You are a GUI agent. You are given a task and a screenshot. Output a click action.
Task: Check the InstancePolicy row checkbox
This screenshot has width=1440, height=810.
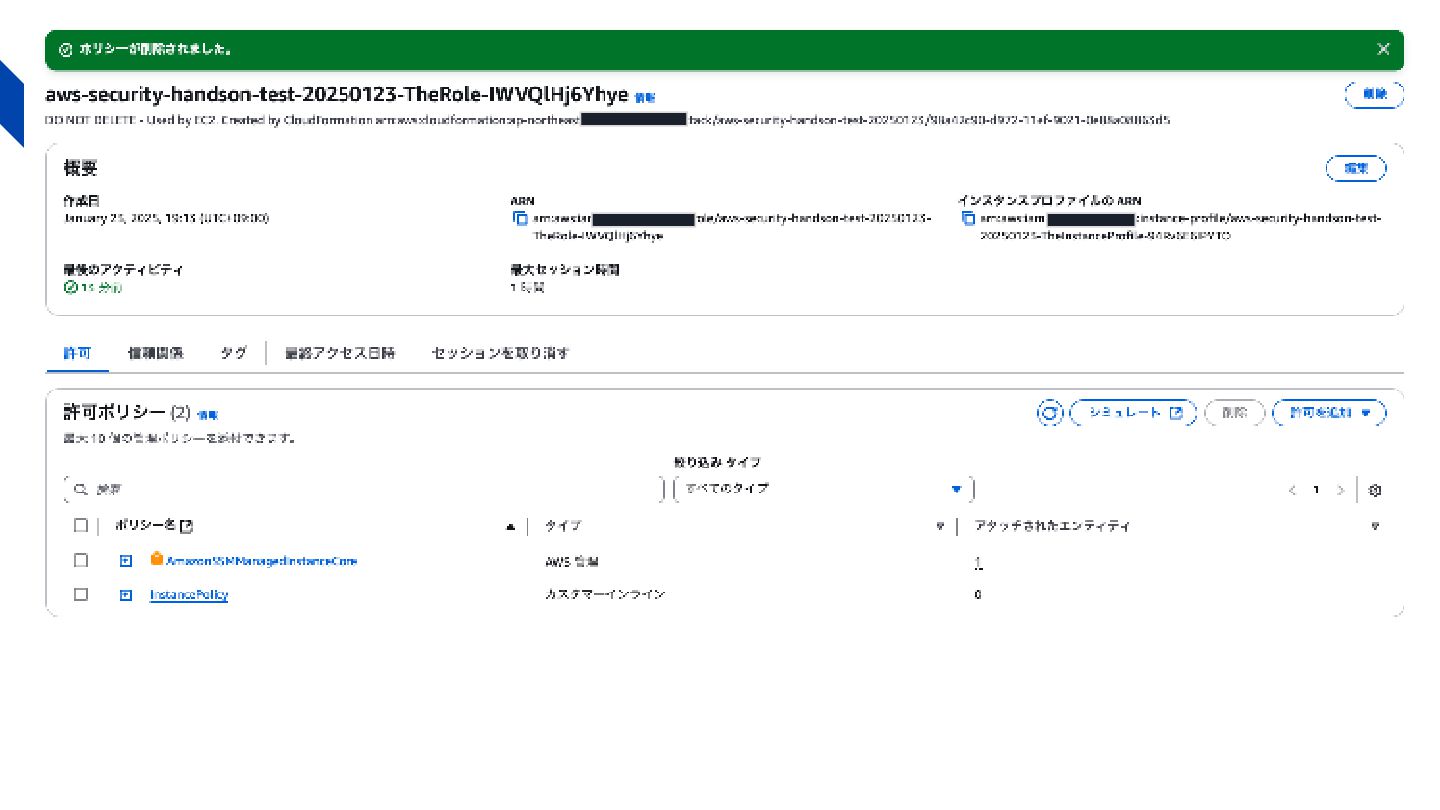(x=81, y=594)
